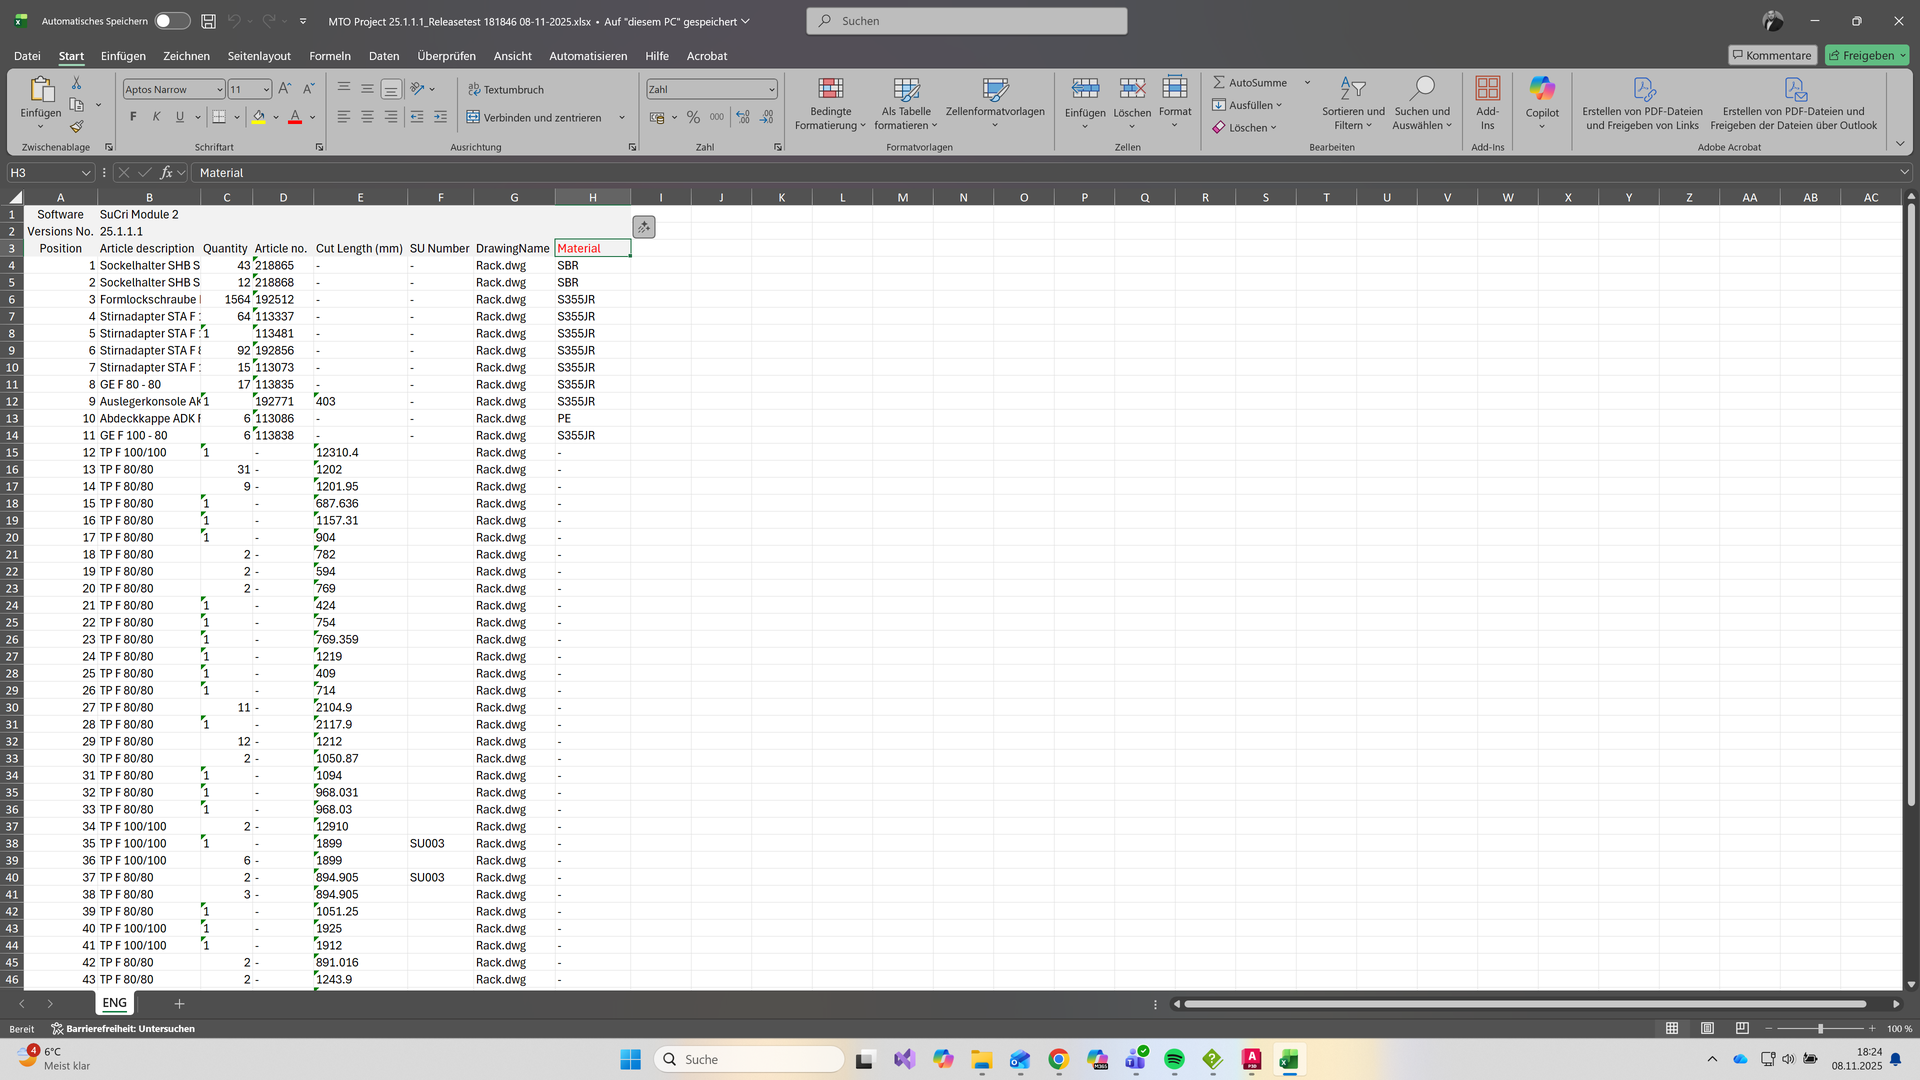Screen dimensions: 1920x1080
Task: Click the Percent style icon
Action: [693, 117]
